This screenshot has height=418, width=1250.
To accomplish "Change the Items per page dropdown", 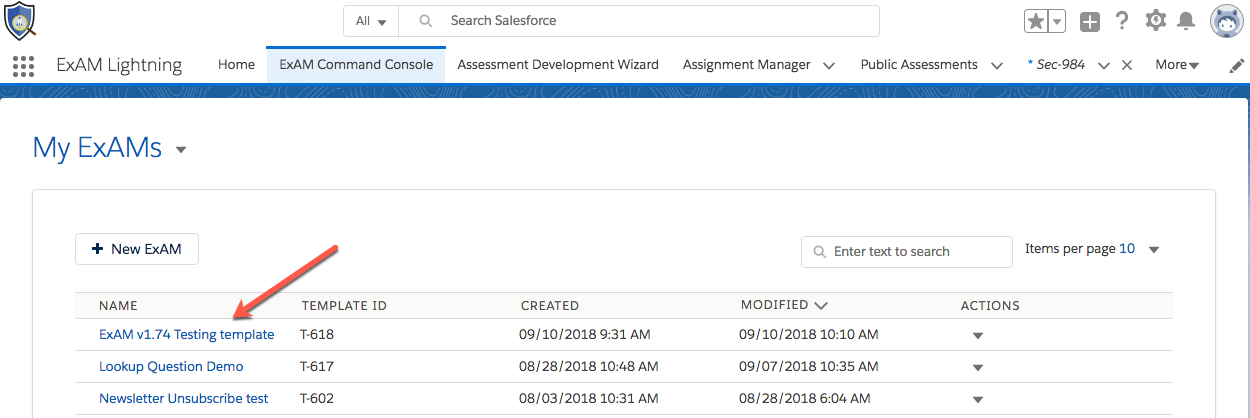I will tap(1153, 249).
